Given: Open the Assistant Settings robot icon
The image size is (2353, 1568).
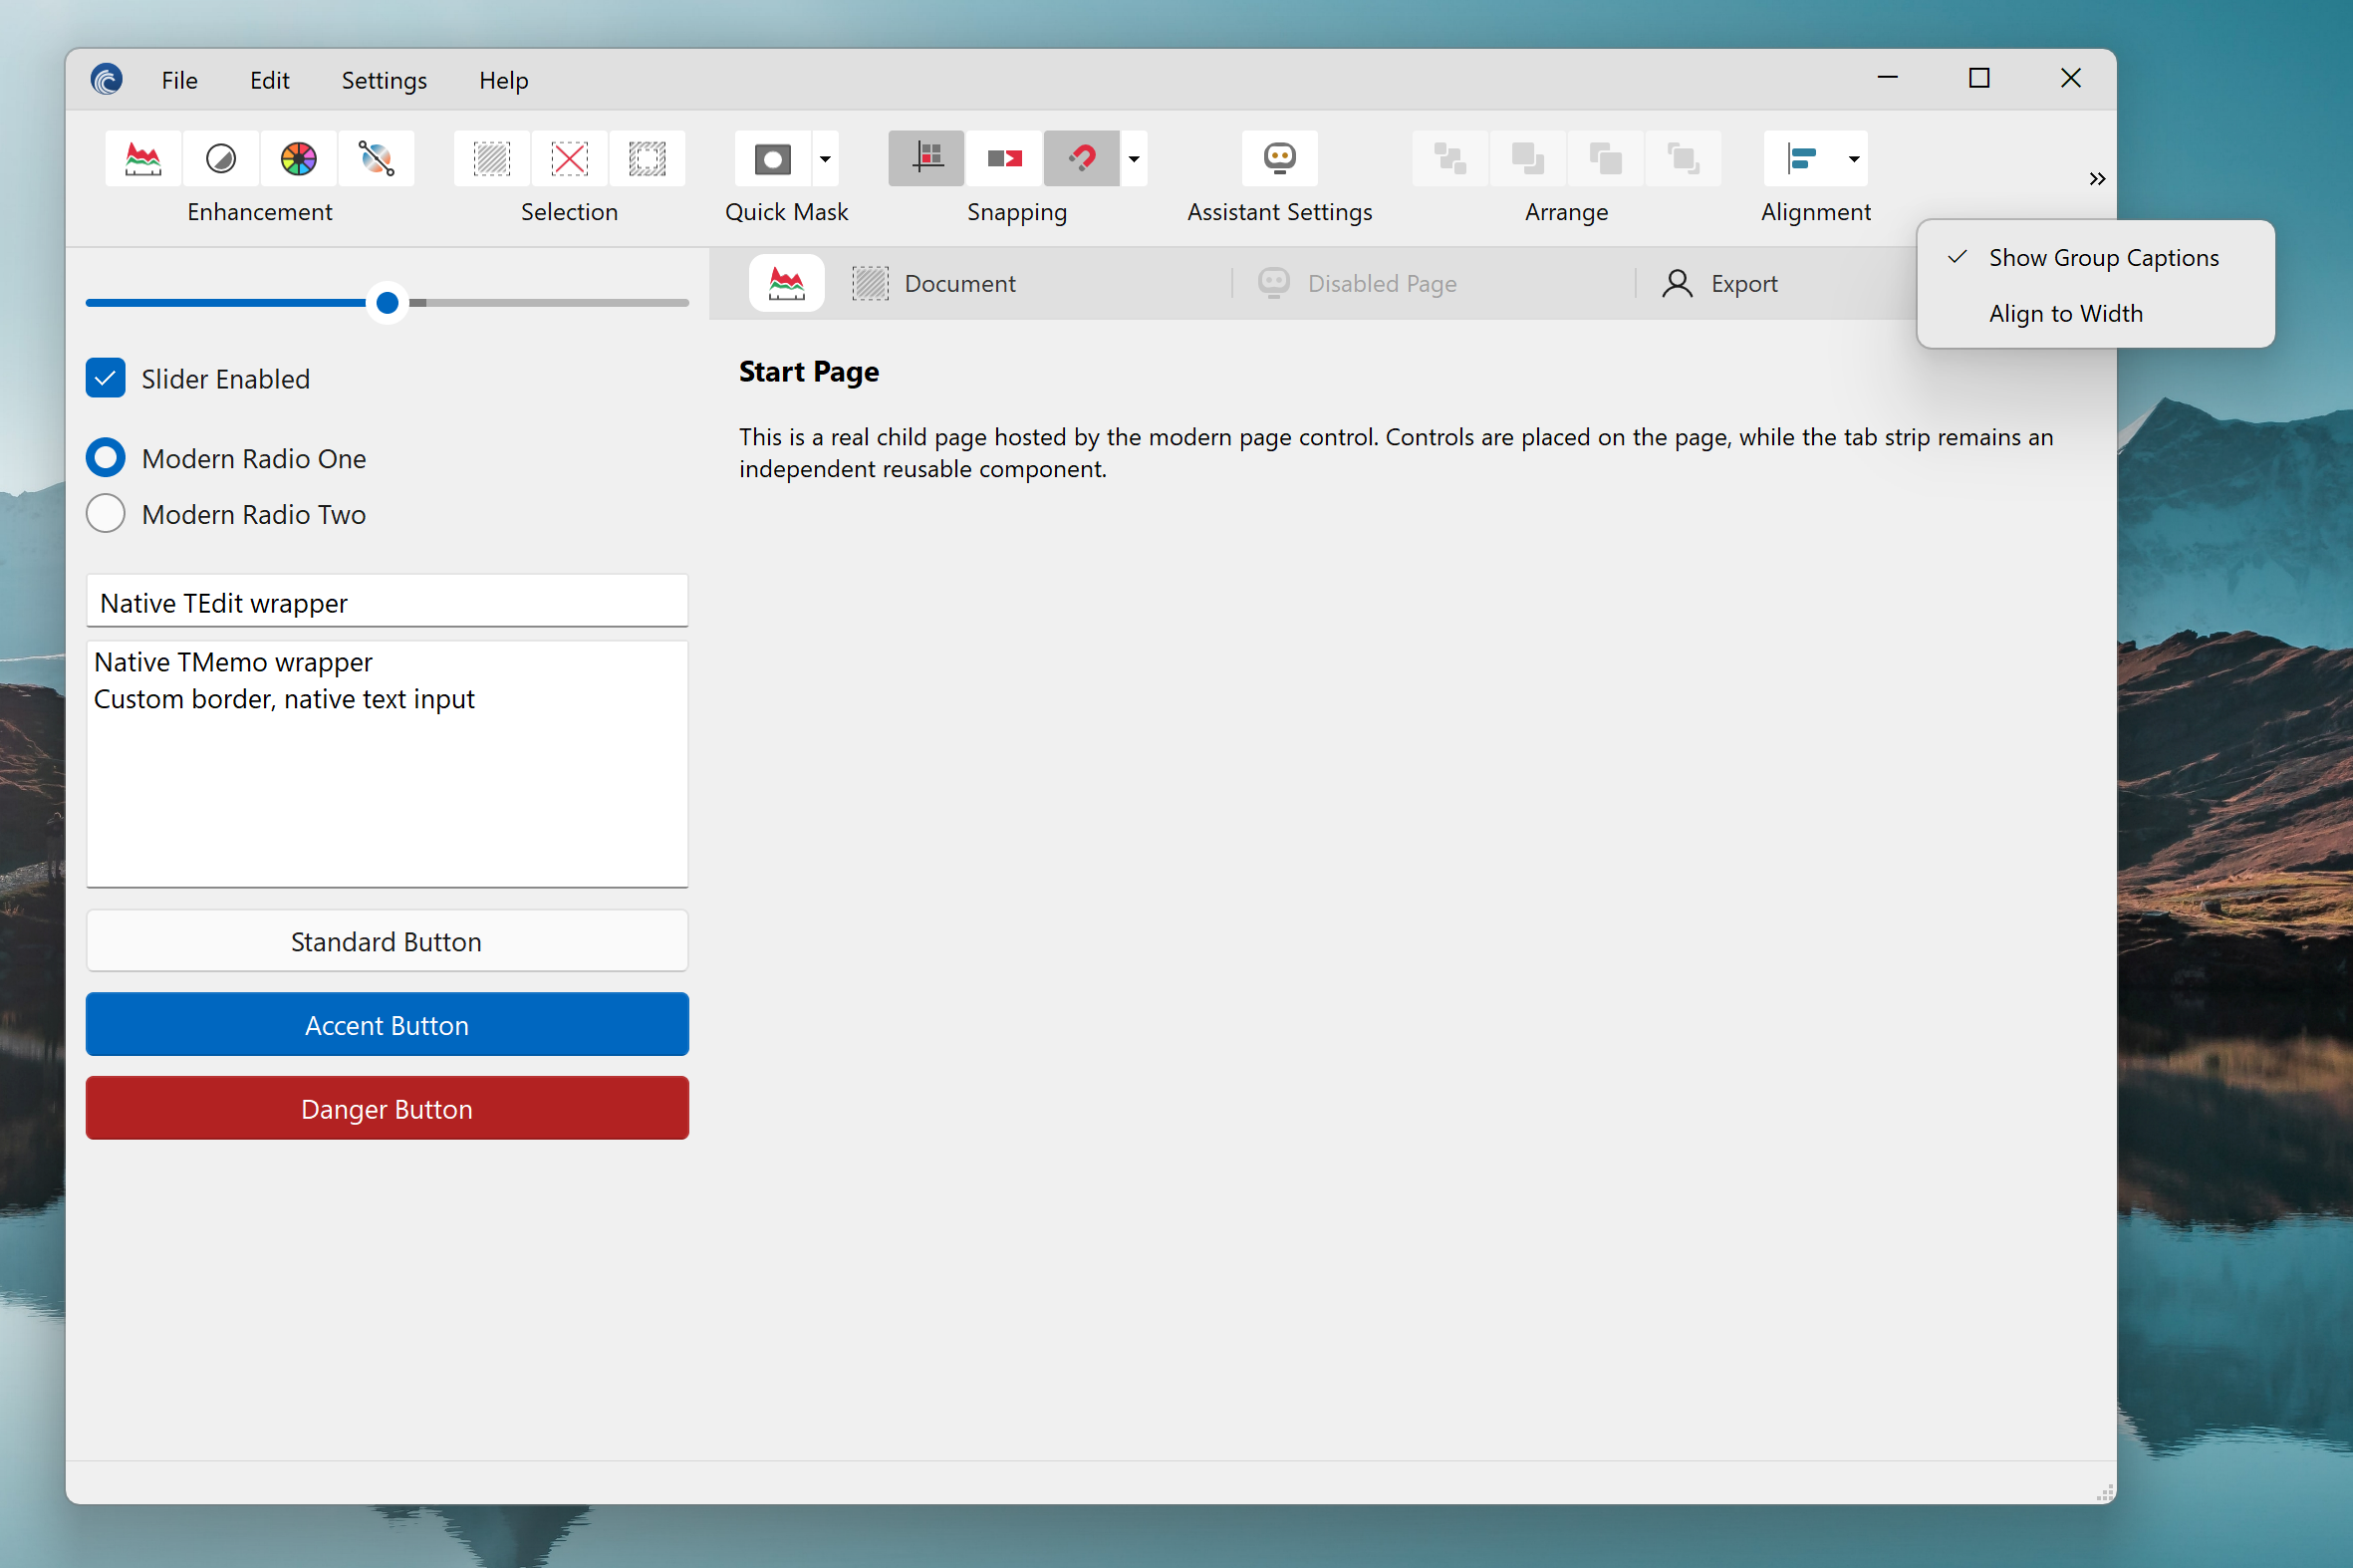Looking at the screenshot, I should click(1280, 158).
